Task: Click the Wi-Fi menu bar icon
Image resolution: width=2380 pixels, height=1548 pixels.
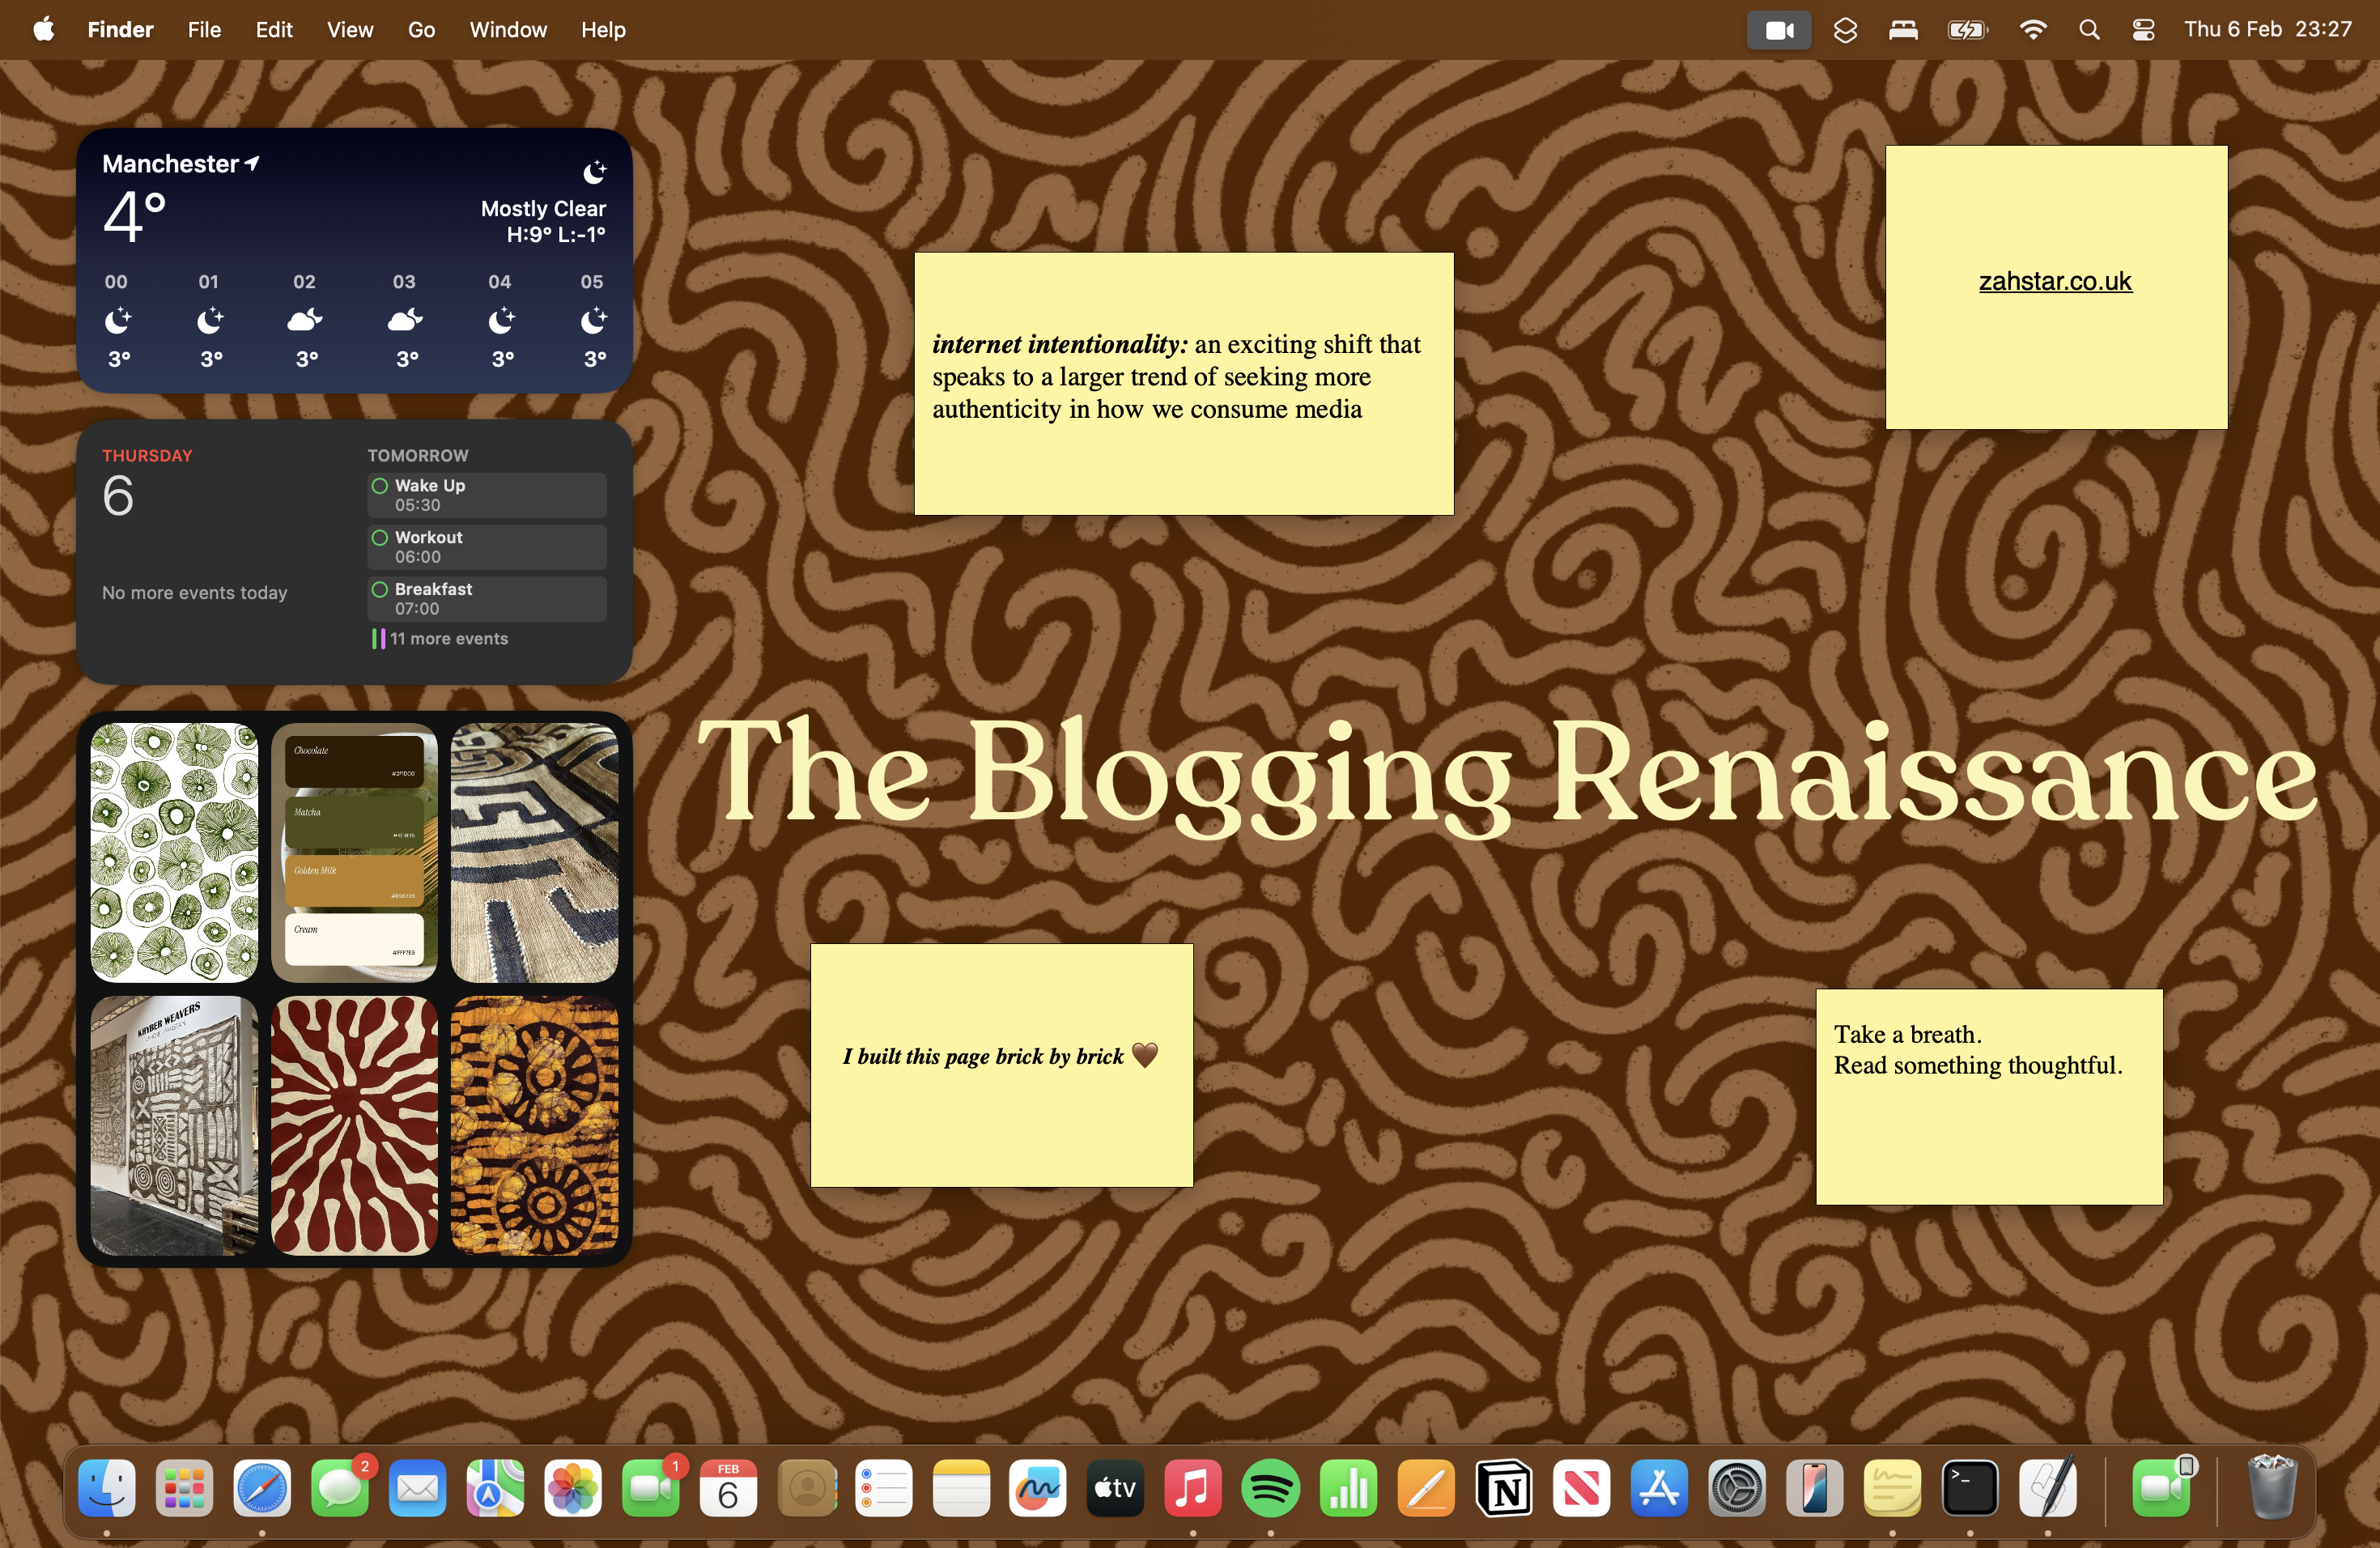Action: [x=2032, y=30]
